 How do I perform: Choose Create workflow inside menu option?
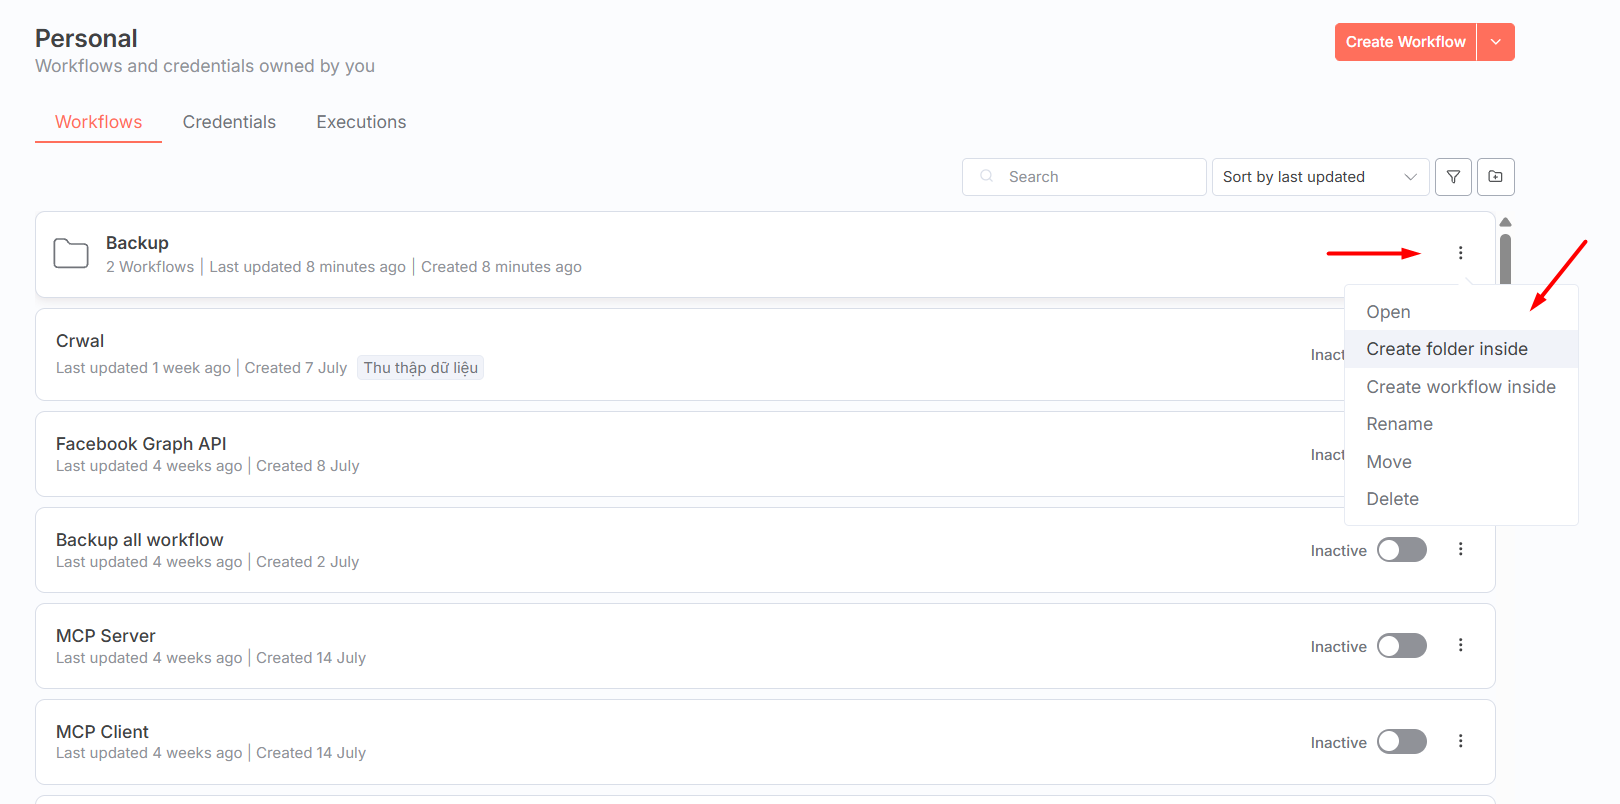(x=1461, y=387)
